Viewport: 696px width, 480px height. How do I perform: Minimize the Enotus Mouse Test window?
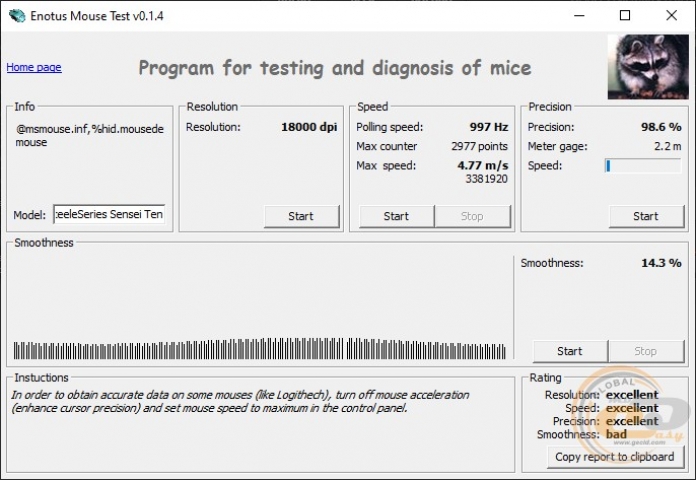click(579, 16)
